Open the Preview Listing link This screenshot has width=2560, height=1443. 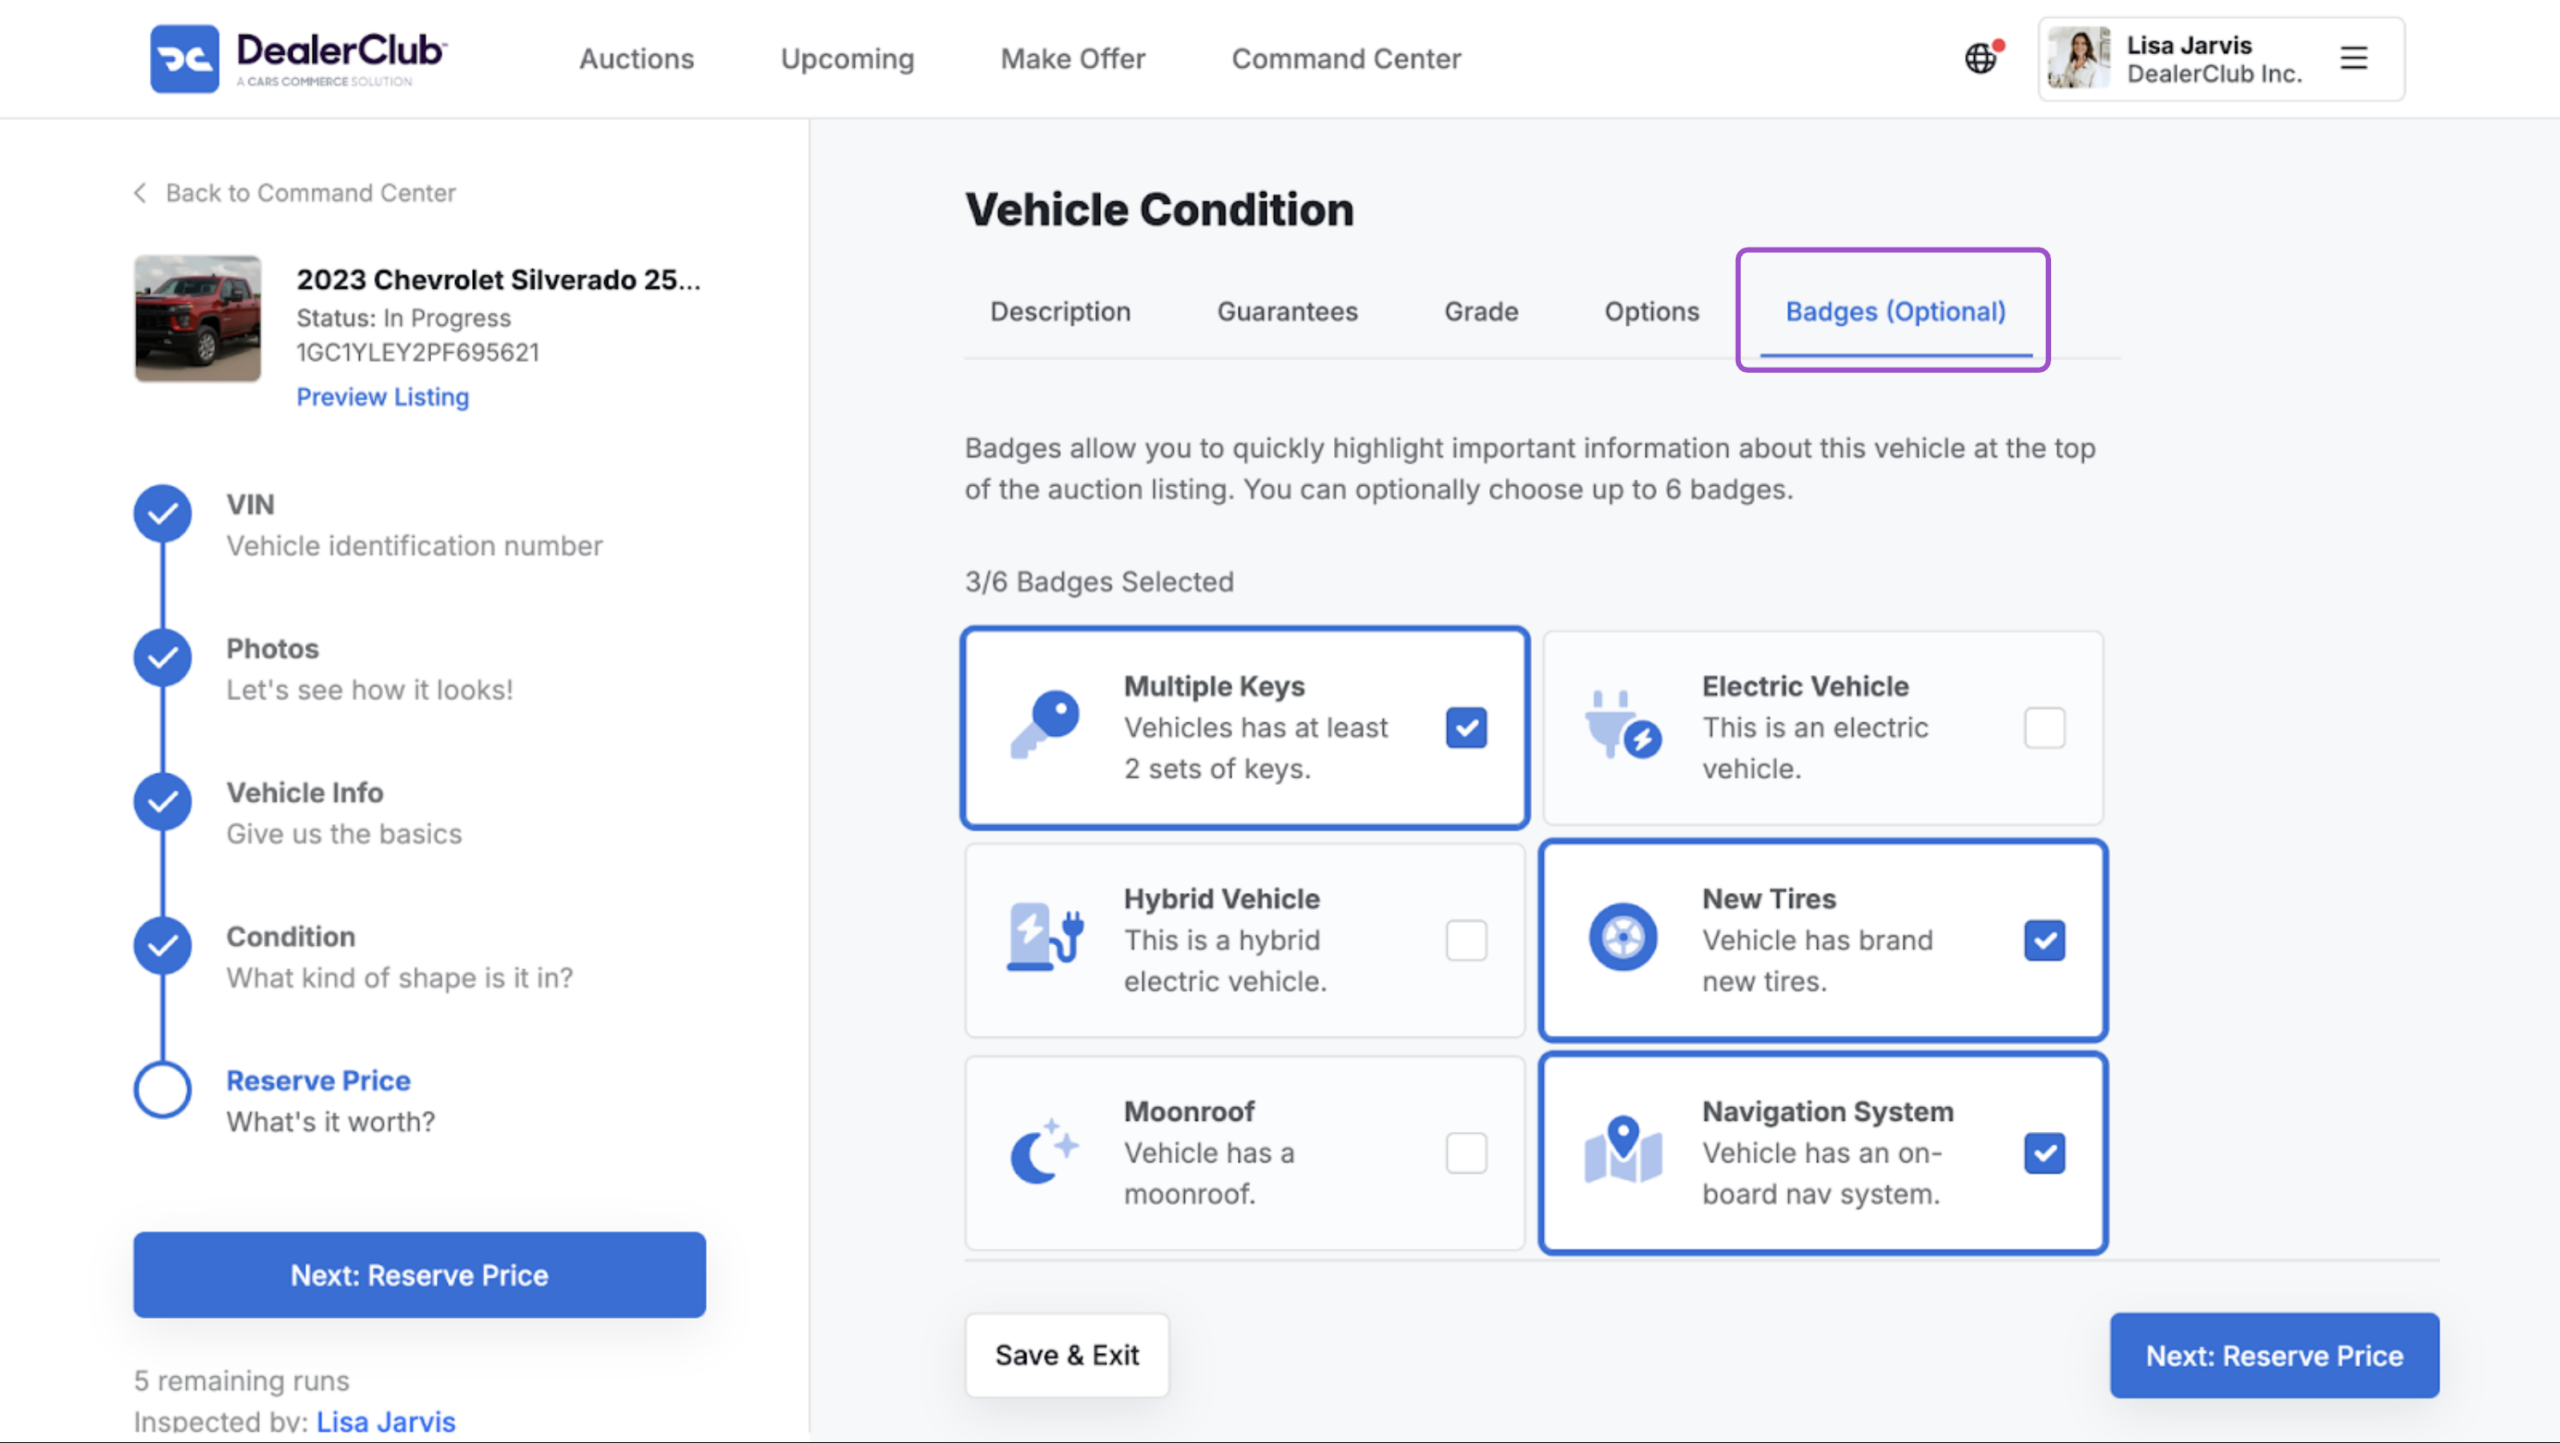pyautogui.click(x=383, y=397)
